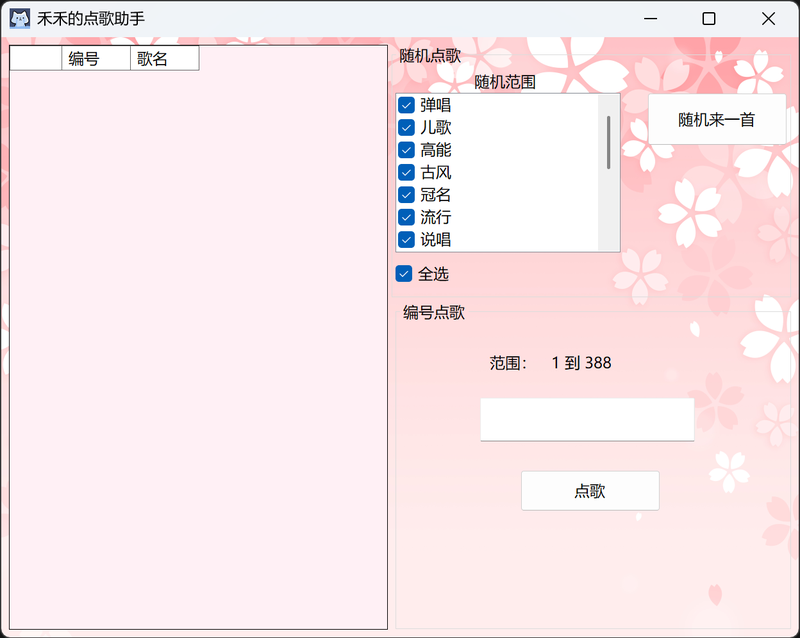Screen dimensions: 800x638
Task: Click the 歌名 column header
Action: [x=165, y=59]
